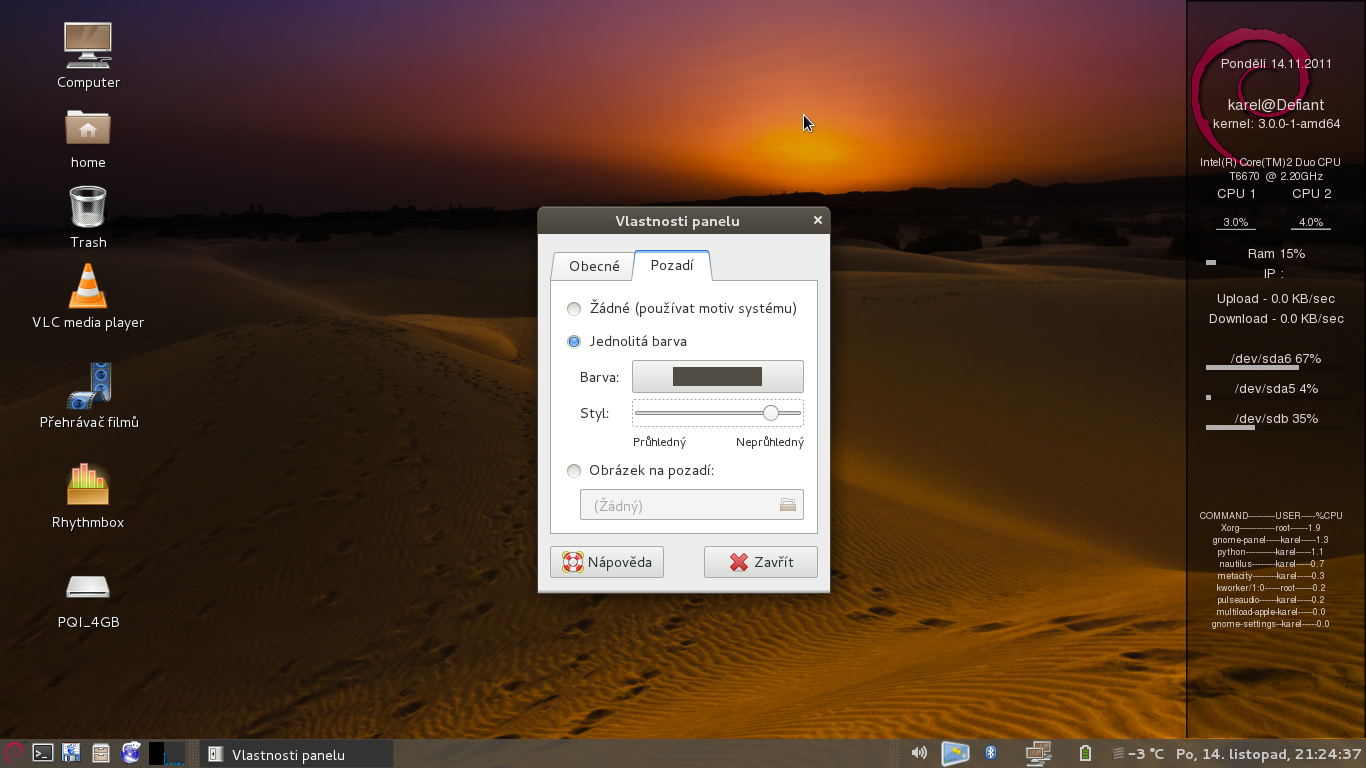This screenshot has height=768, width=1366.
Task: Click the Styl transparency slider track
Action: tap(700, 413)
